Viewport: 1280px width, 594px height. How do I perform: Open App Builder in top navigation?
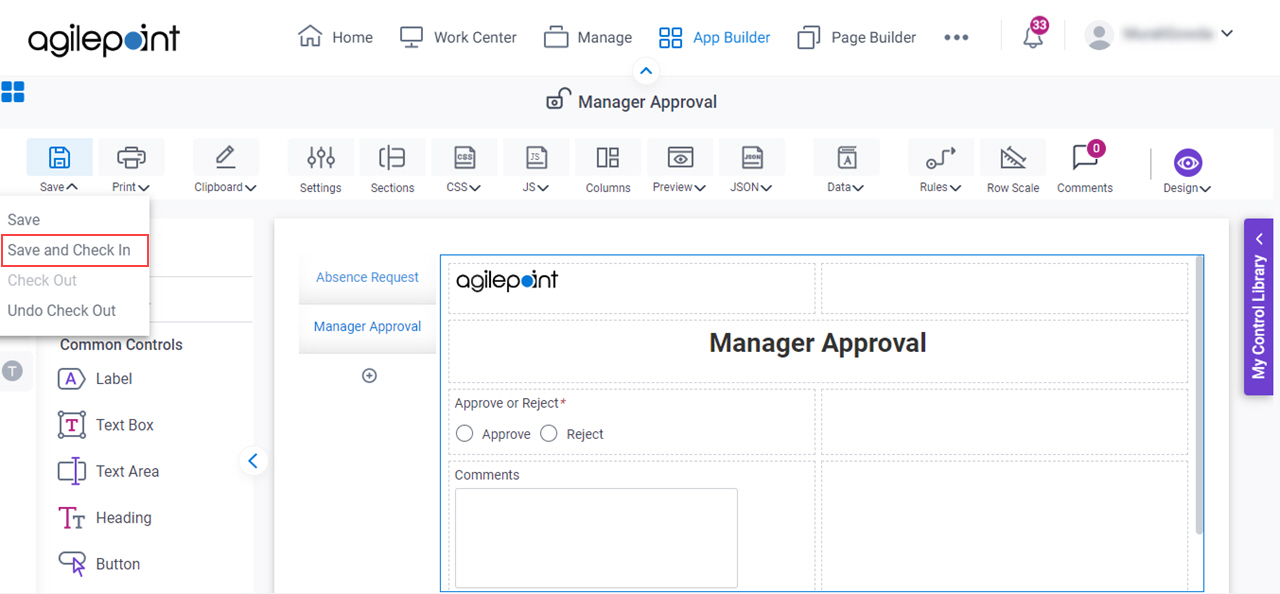point(714,37)
